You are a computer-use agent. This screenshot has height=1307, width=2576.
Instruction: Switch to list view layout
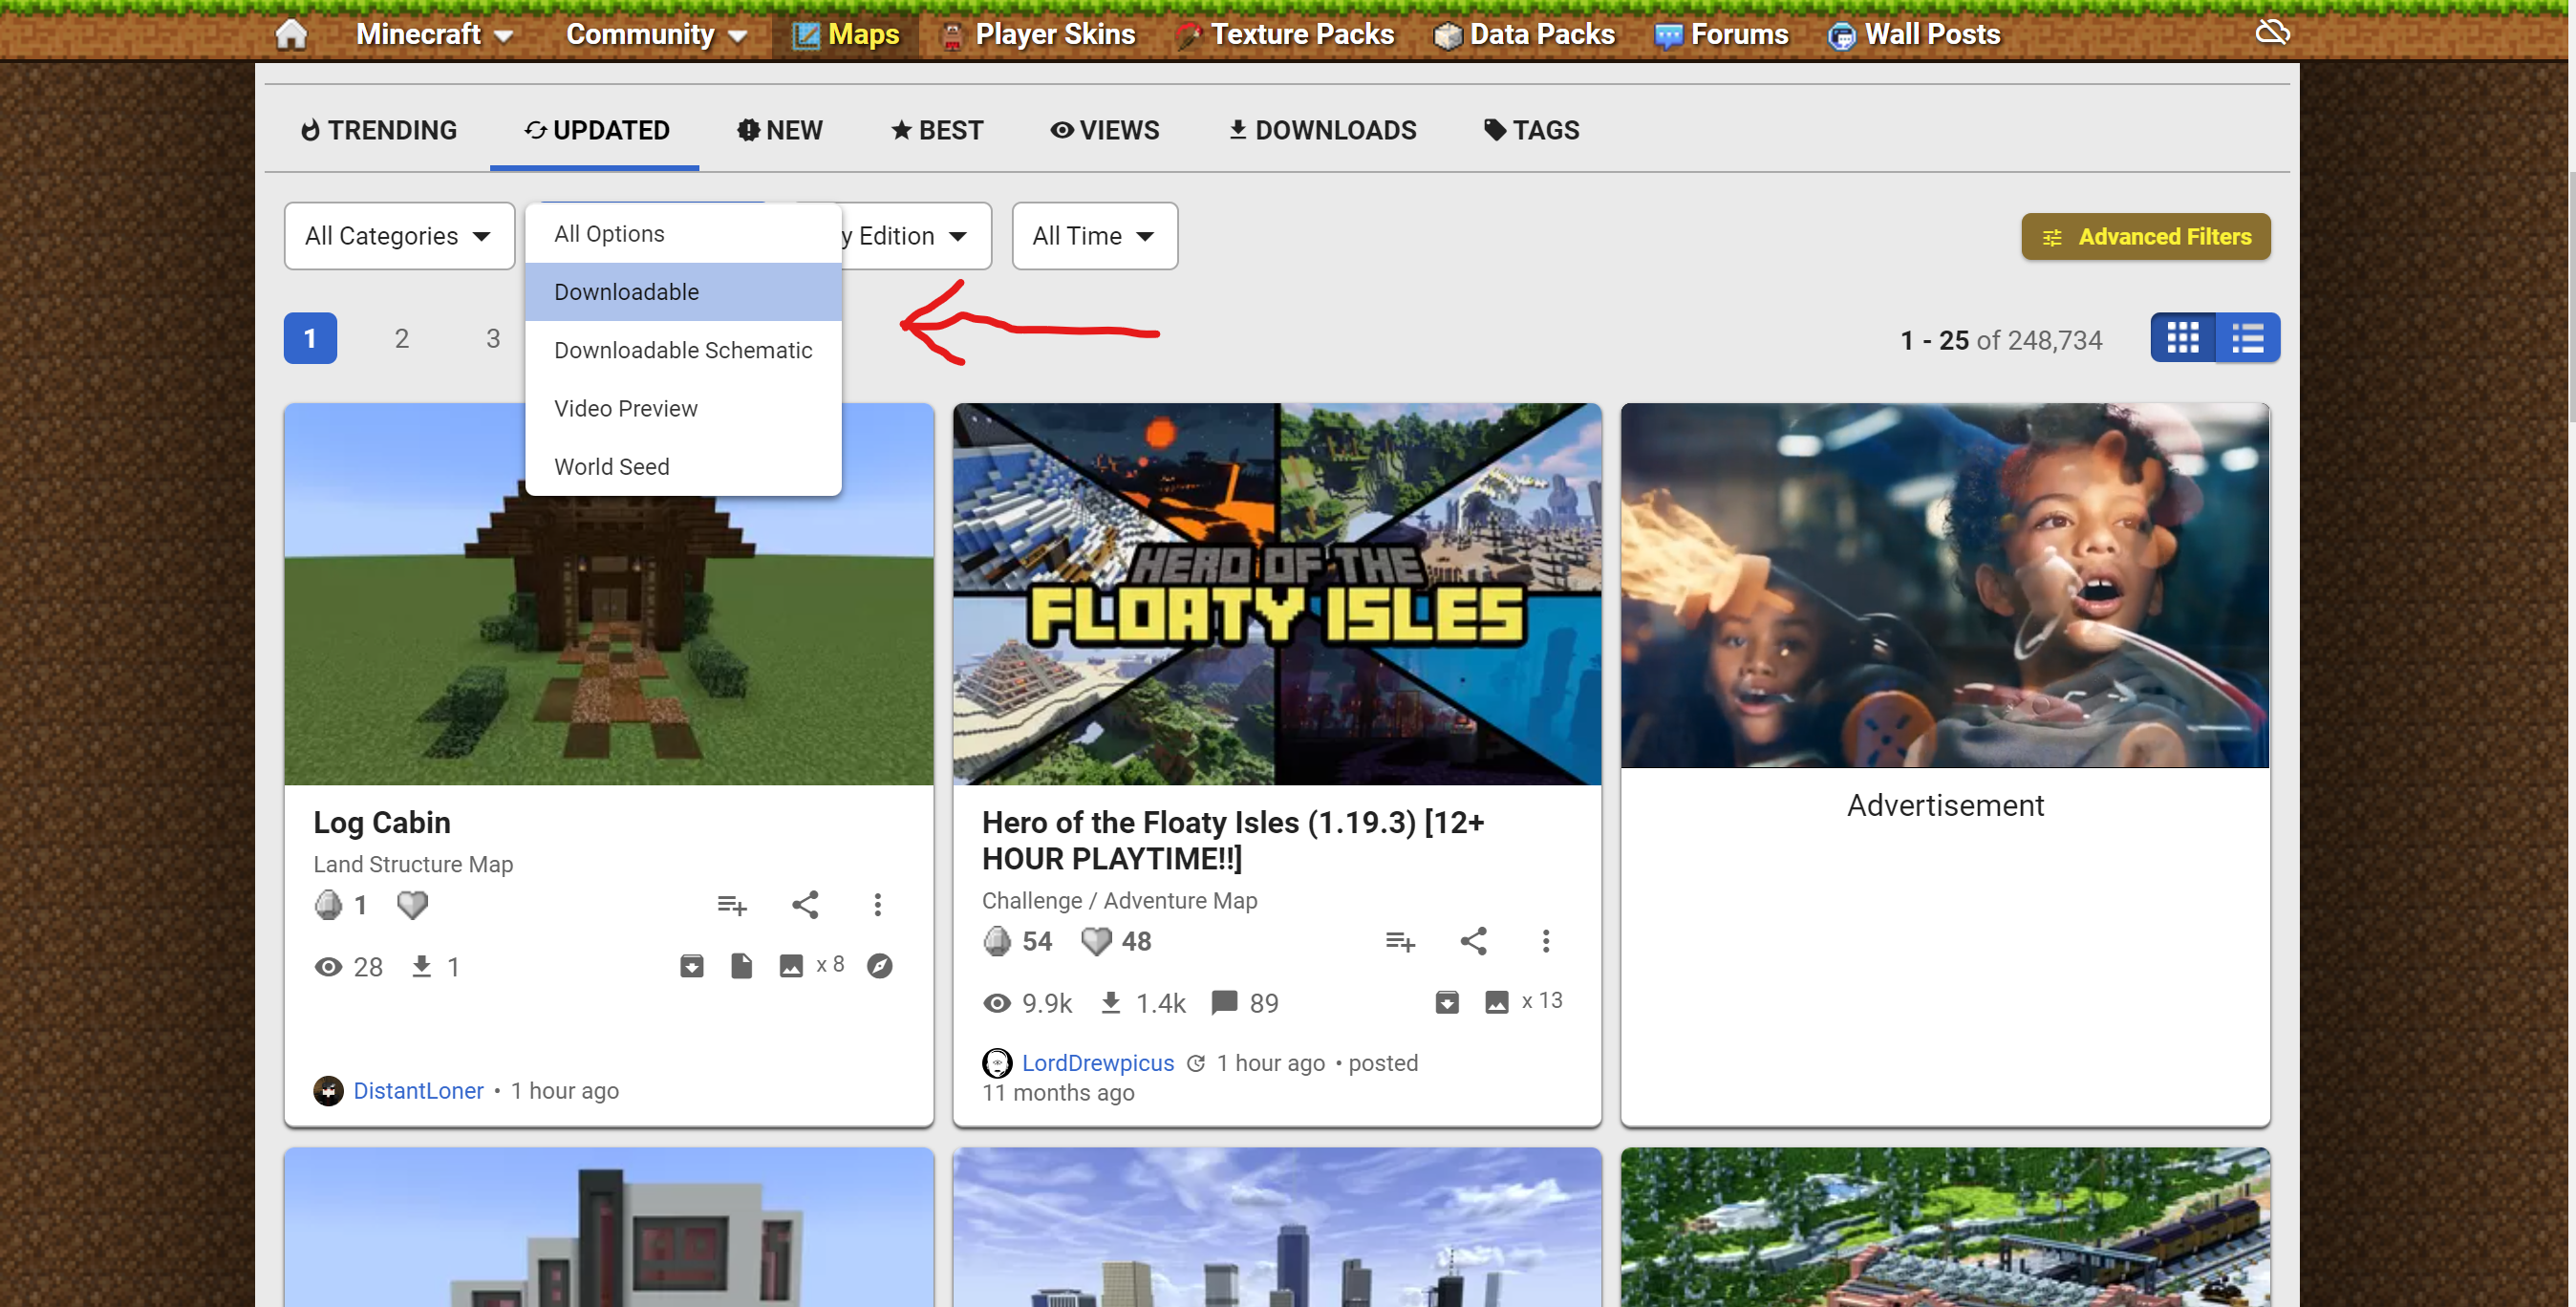click(2247, 338)
